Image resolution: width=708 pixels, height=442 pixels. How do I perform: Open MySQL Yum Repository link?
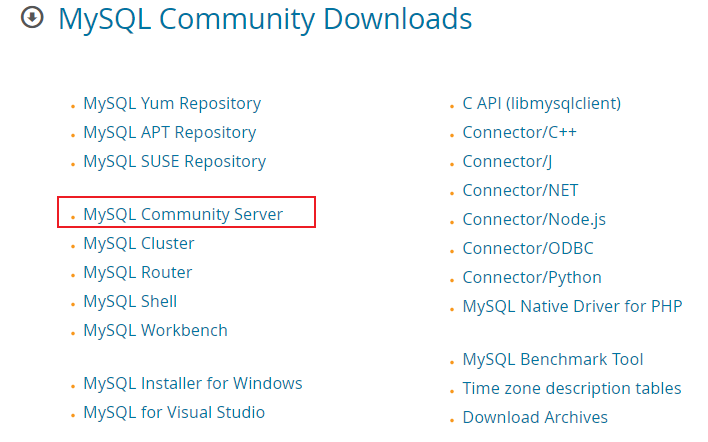coord(172,104)
